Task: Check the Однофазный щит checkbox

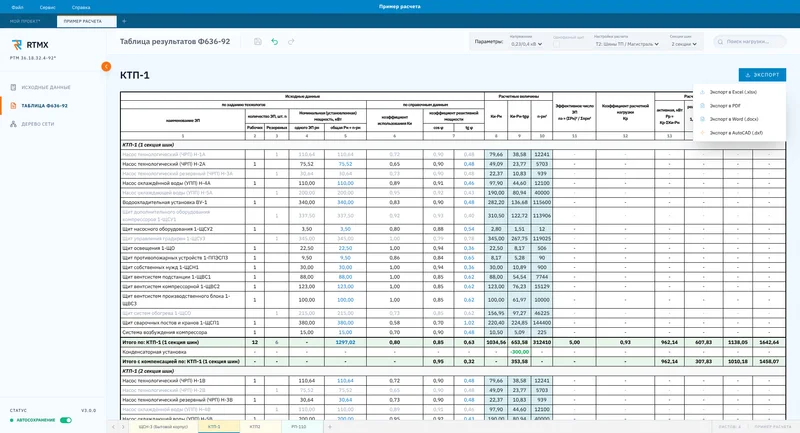Action: (556, 44)
